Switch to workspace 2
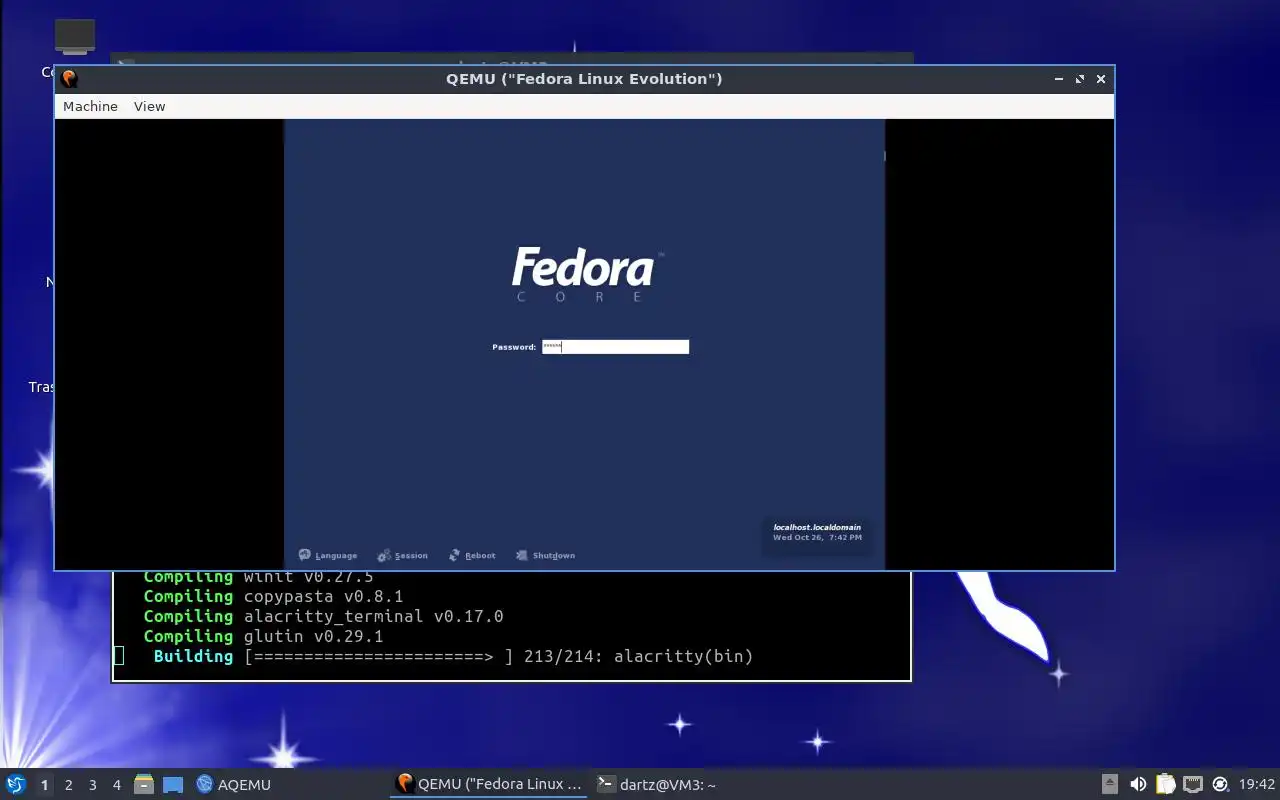Viewport: 1280px width, 800px height. click(x=68, y=785)
